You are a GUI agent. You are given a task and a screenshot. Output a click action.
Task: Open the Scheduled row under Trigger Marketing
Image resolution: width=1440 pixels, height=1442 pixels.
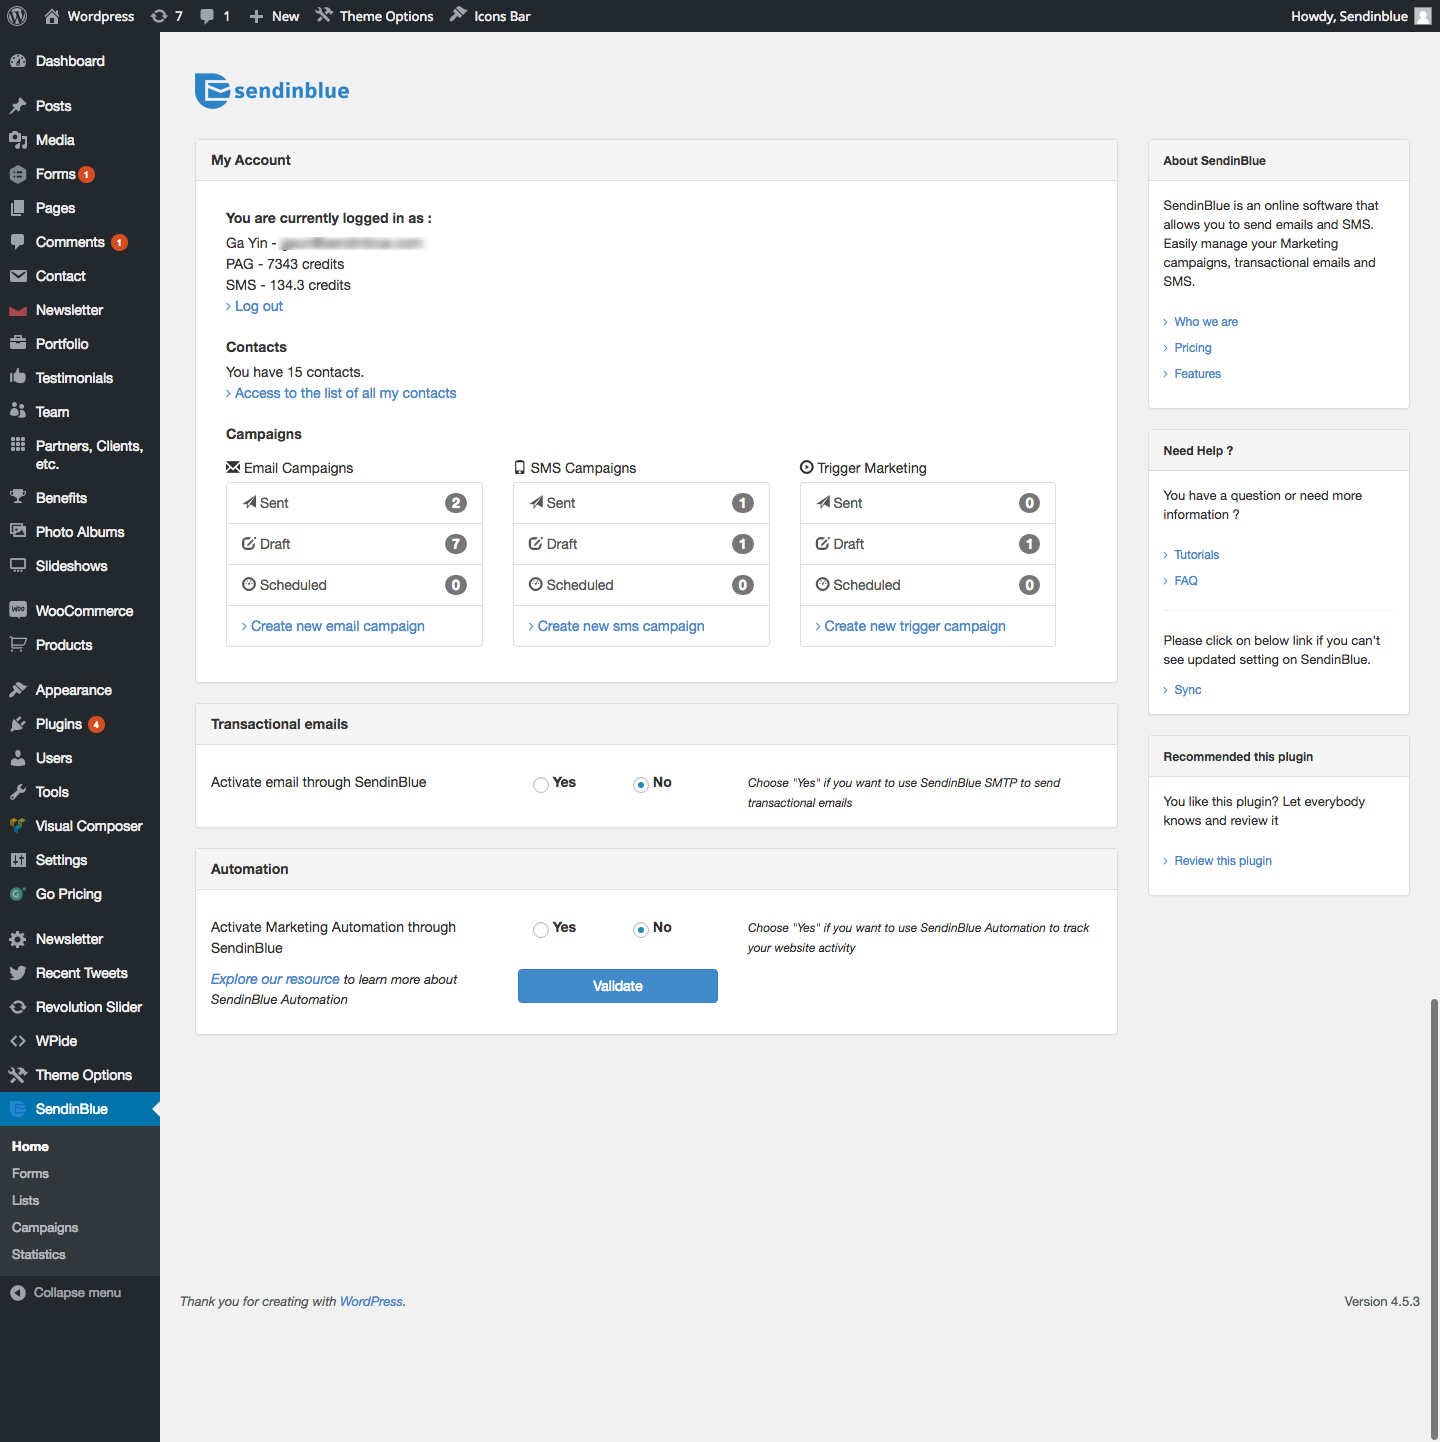pos(928,585)
